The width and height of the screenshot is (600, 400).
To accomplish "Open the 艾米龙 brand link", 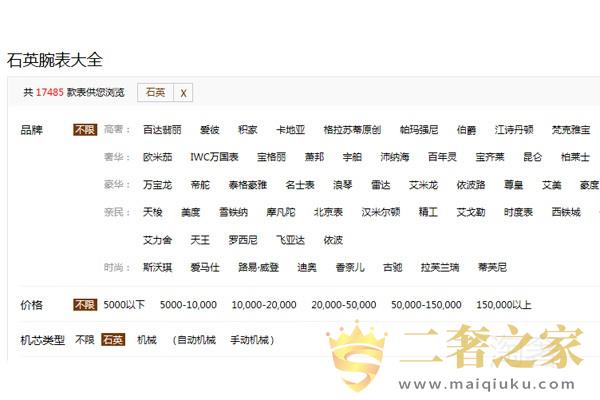I will point(423,185).
